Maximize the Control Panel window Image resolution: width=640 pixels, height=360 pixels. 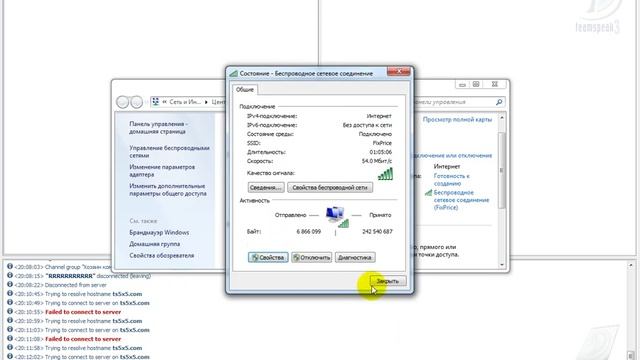(476, 84)
